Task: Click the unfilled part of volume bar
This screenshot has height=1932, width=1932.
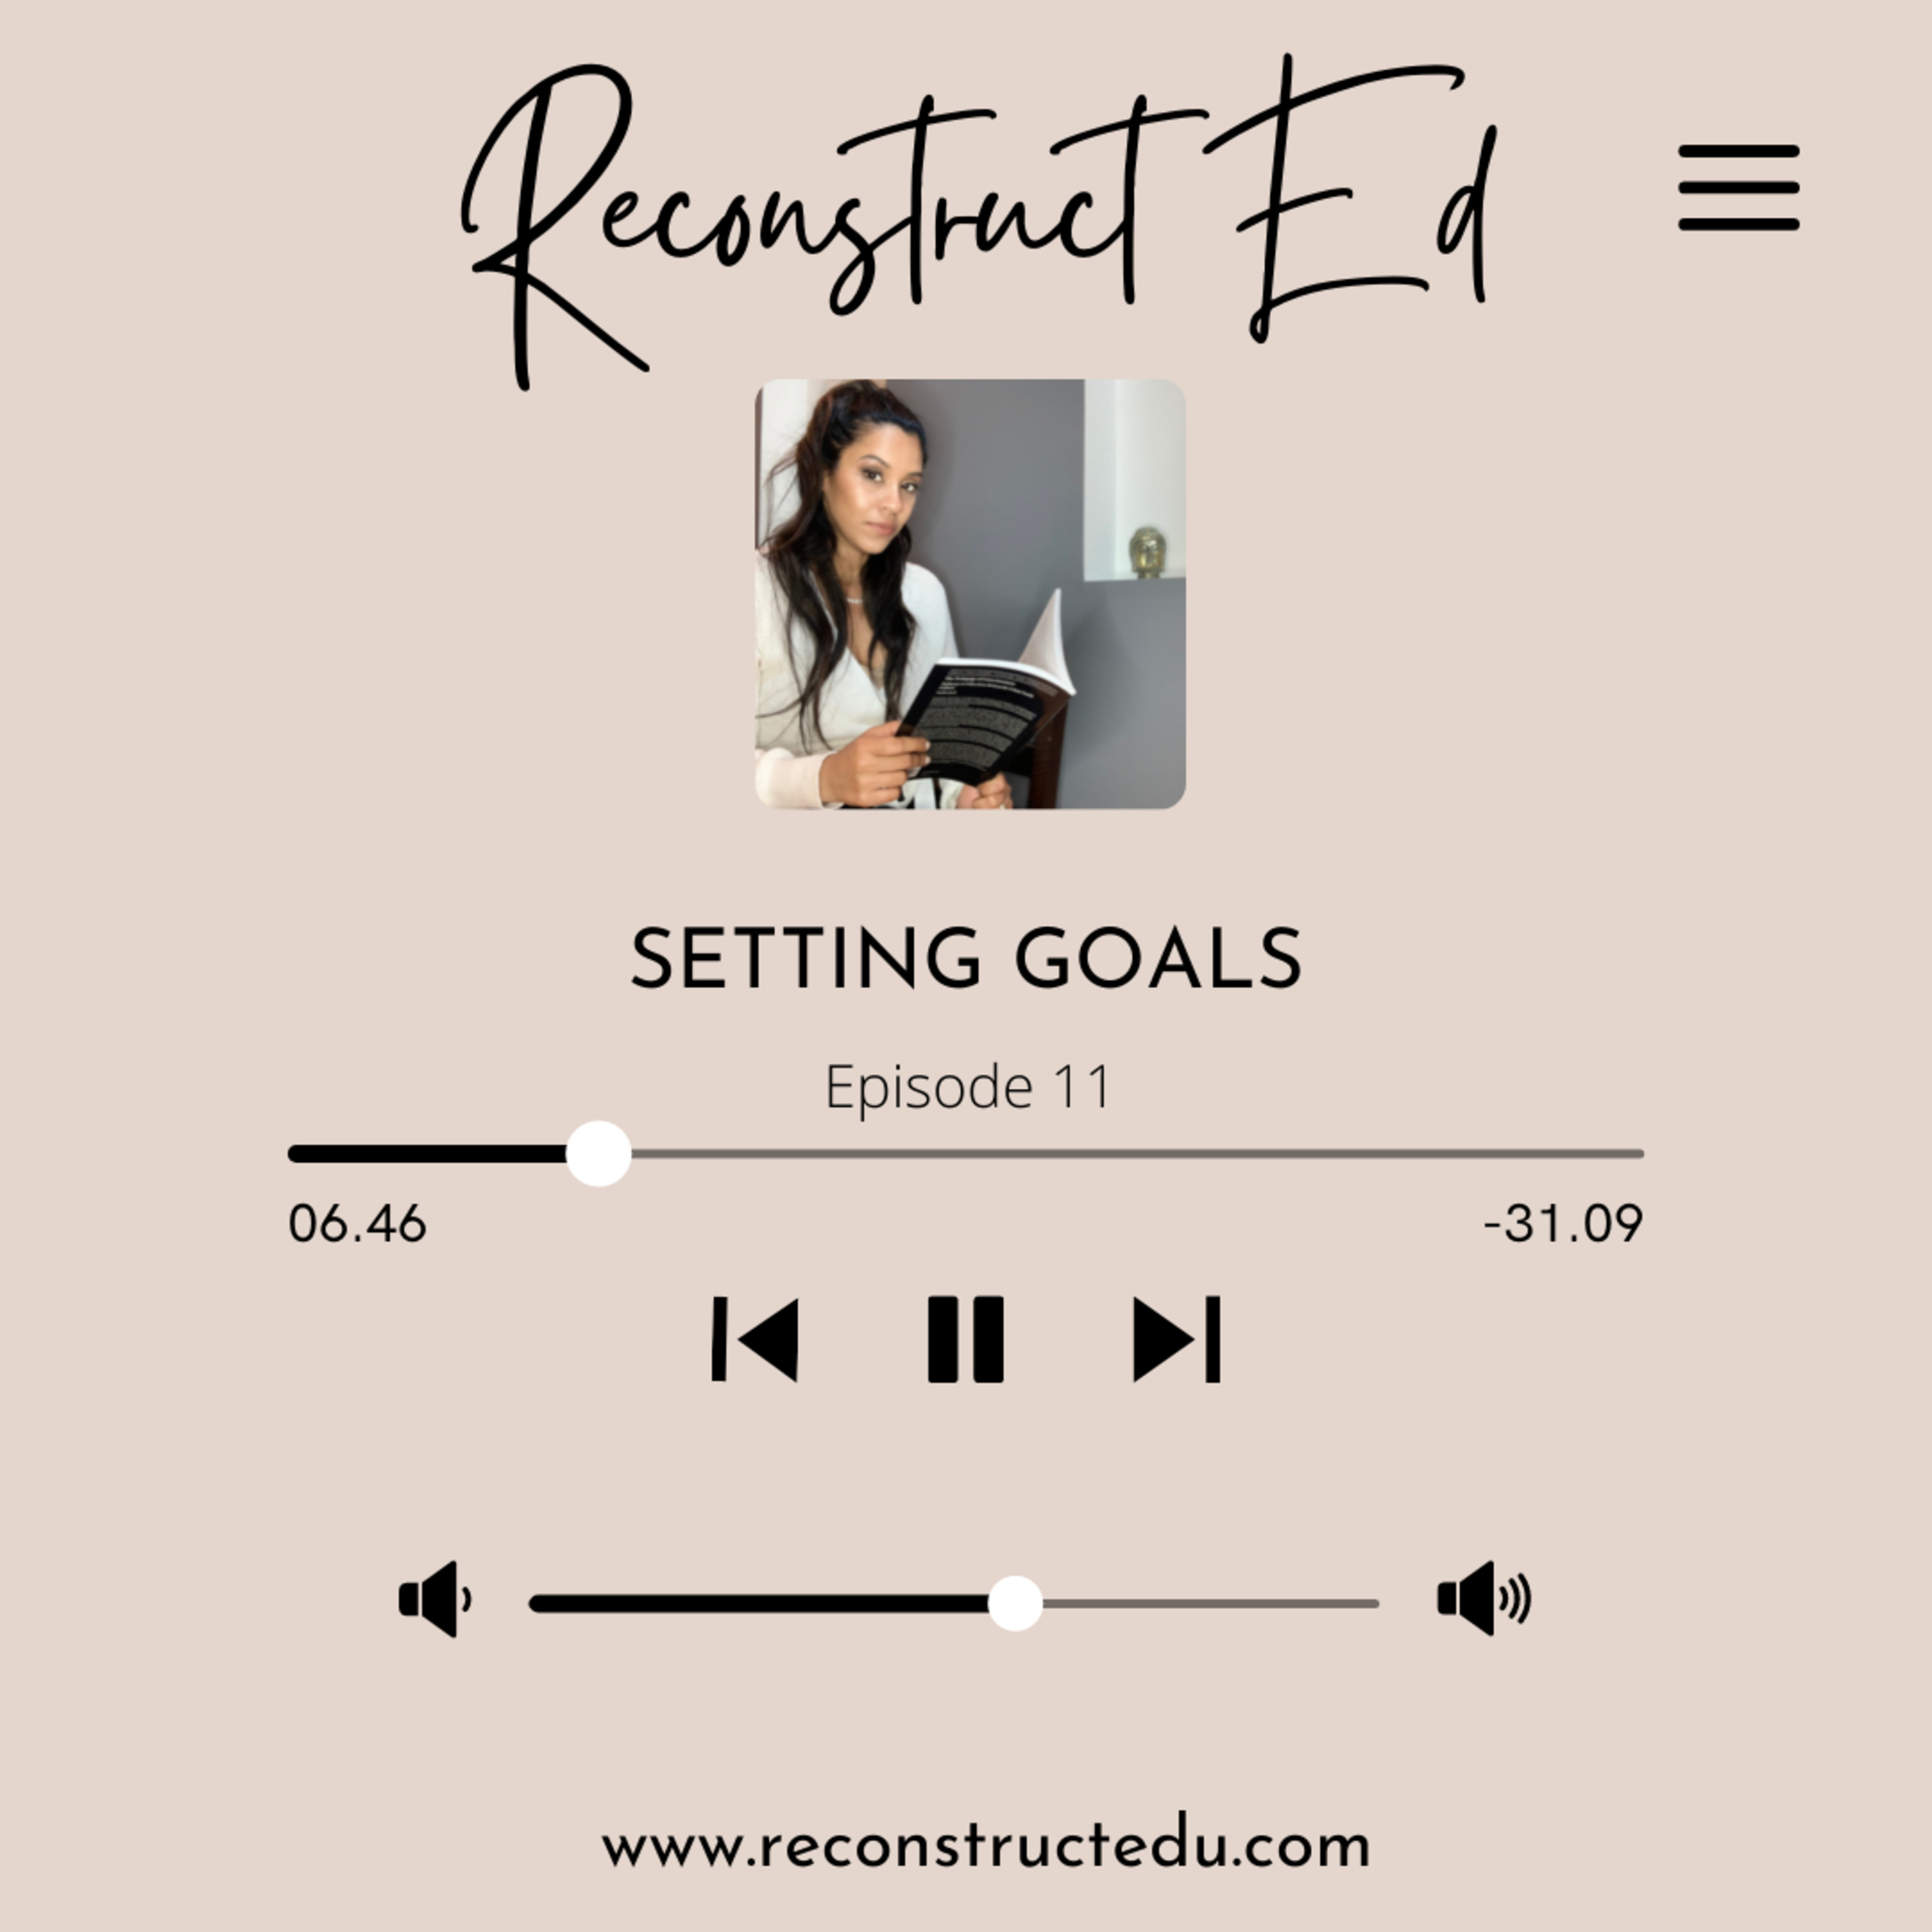Action: [1211, 1603]
